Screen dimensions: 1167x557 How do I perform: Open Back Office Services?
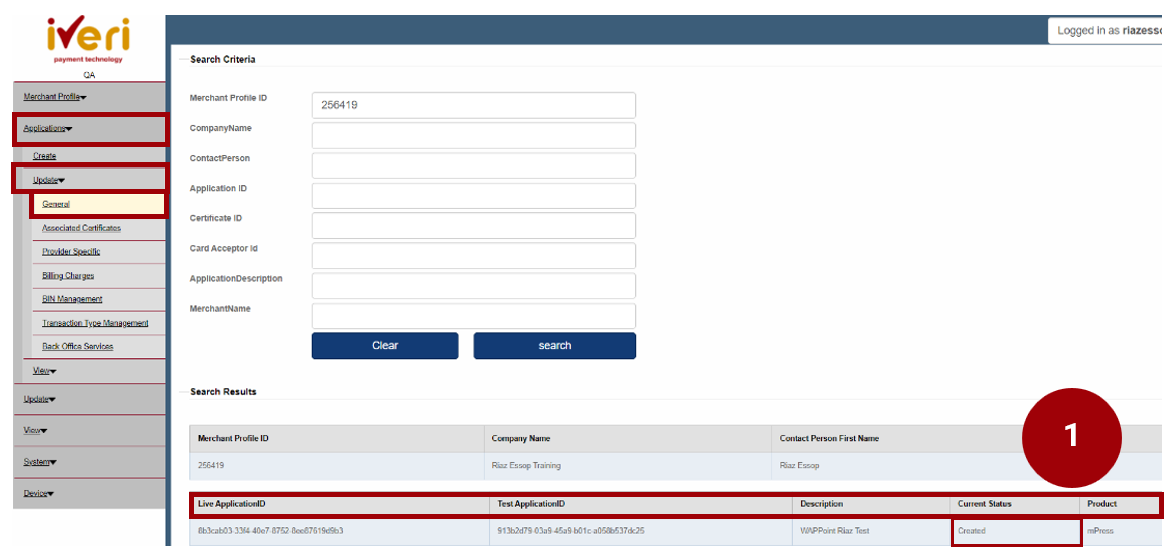(x=78, y=347)
